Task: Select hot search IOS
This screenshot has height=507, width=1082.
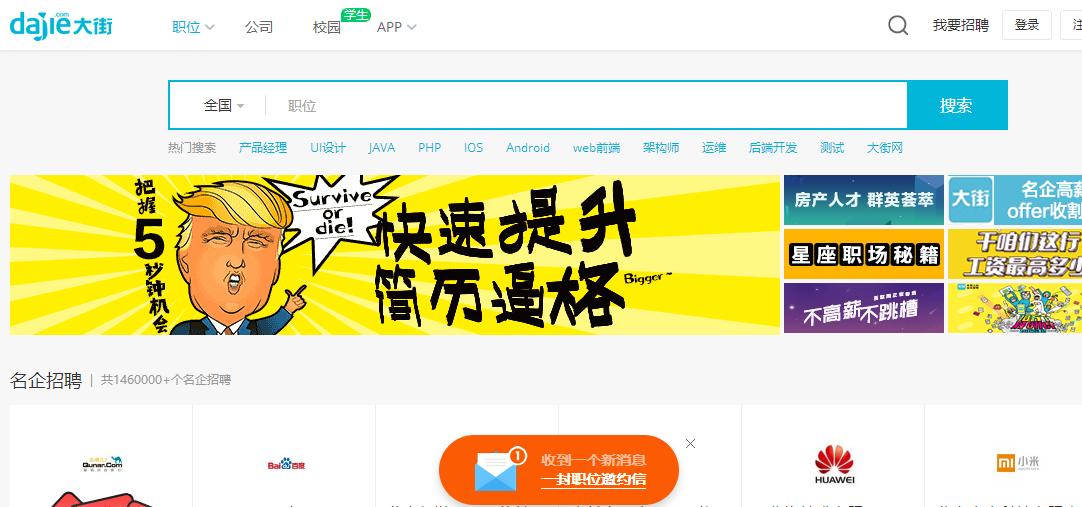Action: (473, 148)
